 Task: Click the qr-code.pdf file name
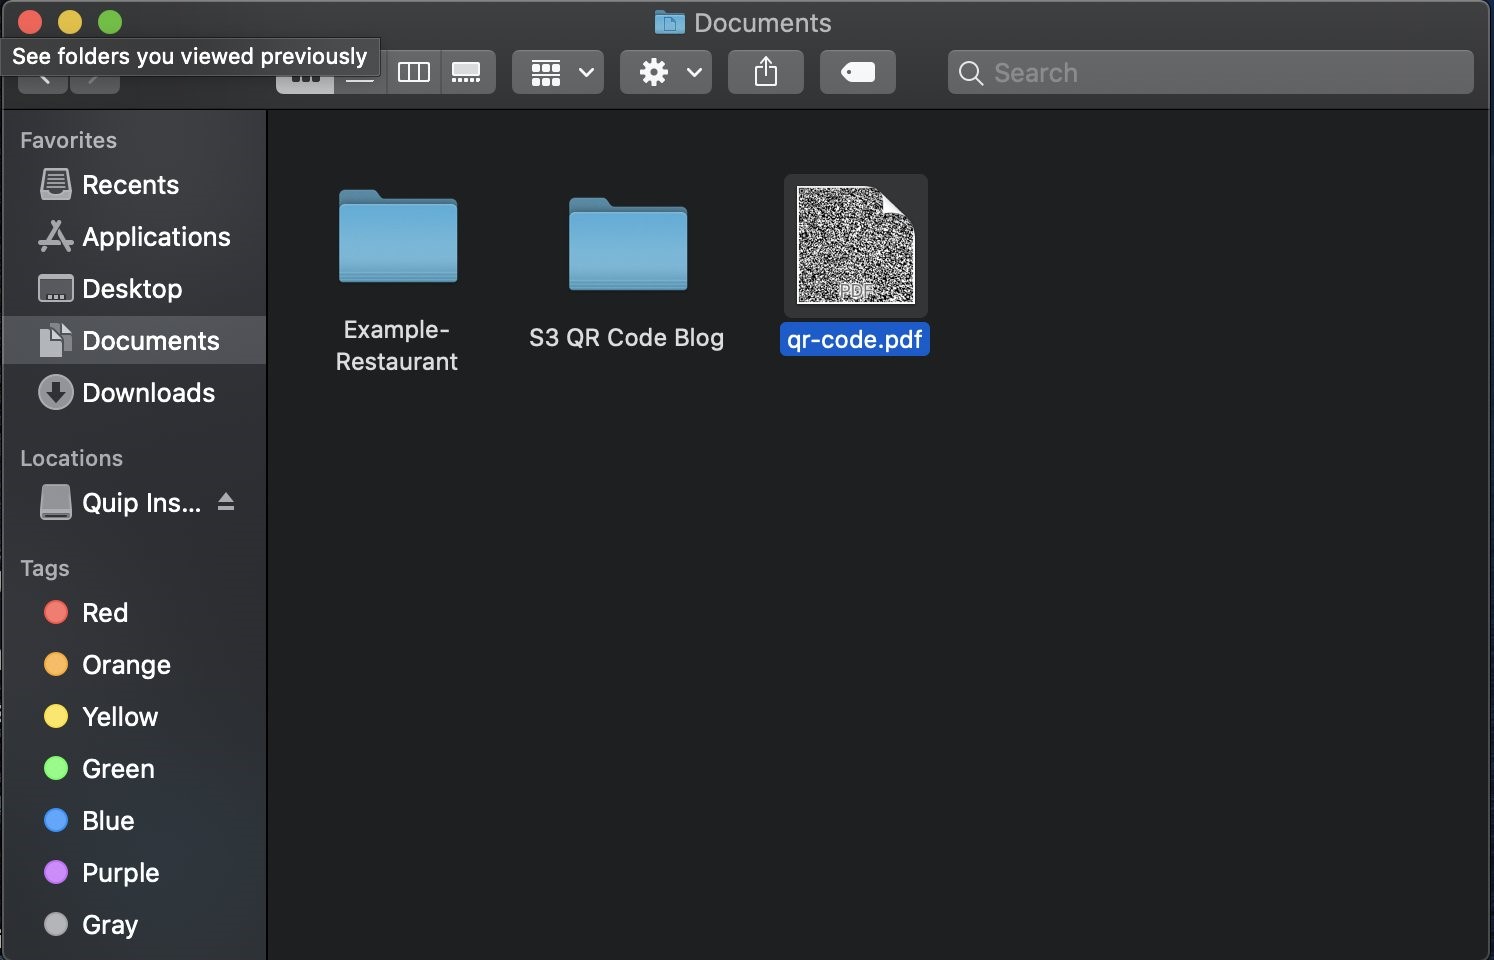855,339
